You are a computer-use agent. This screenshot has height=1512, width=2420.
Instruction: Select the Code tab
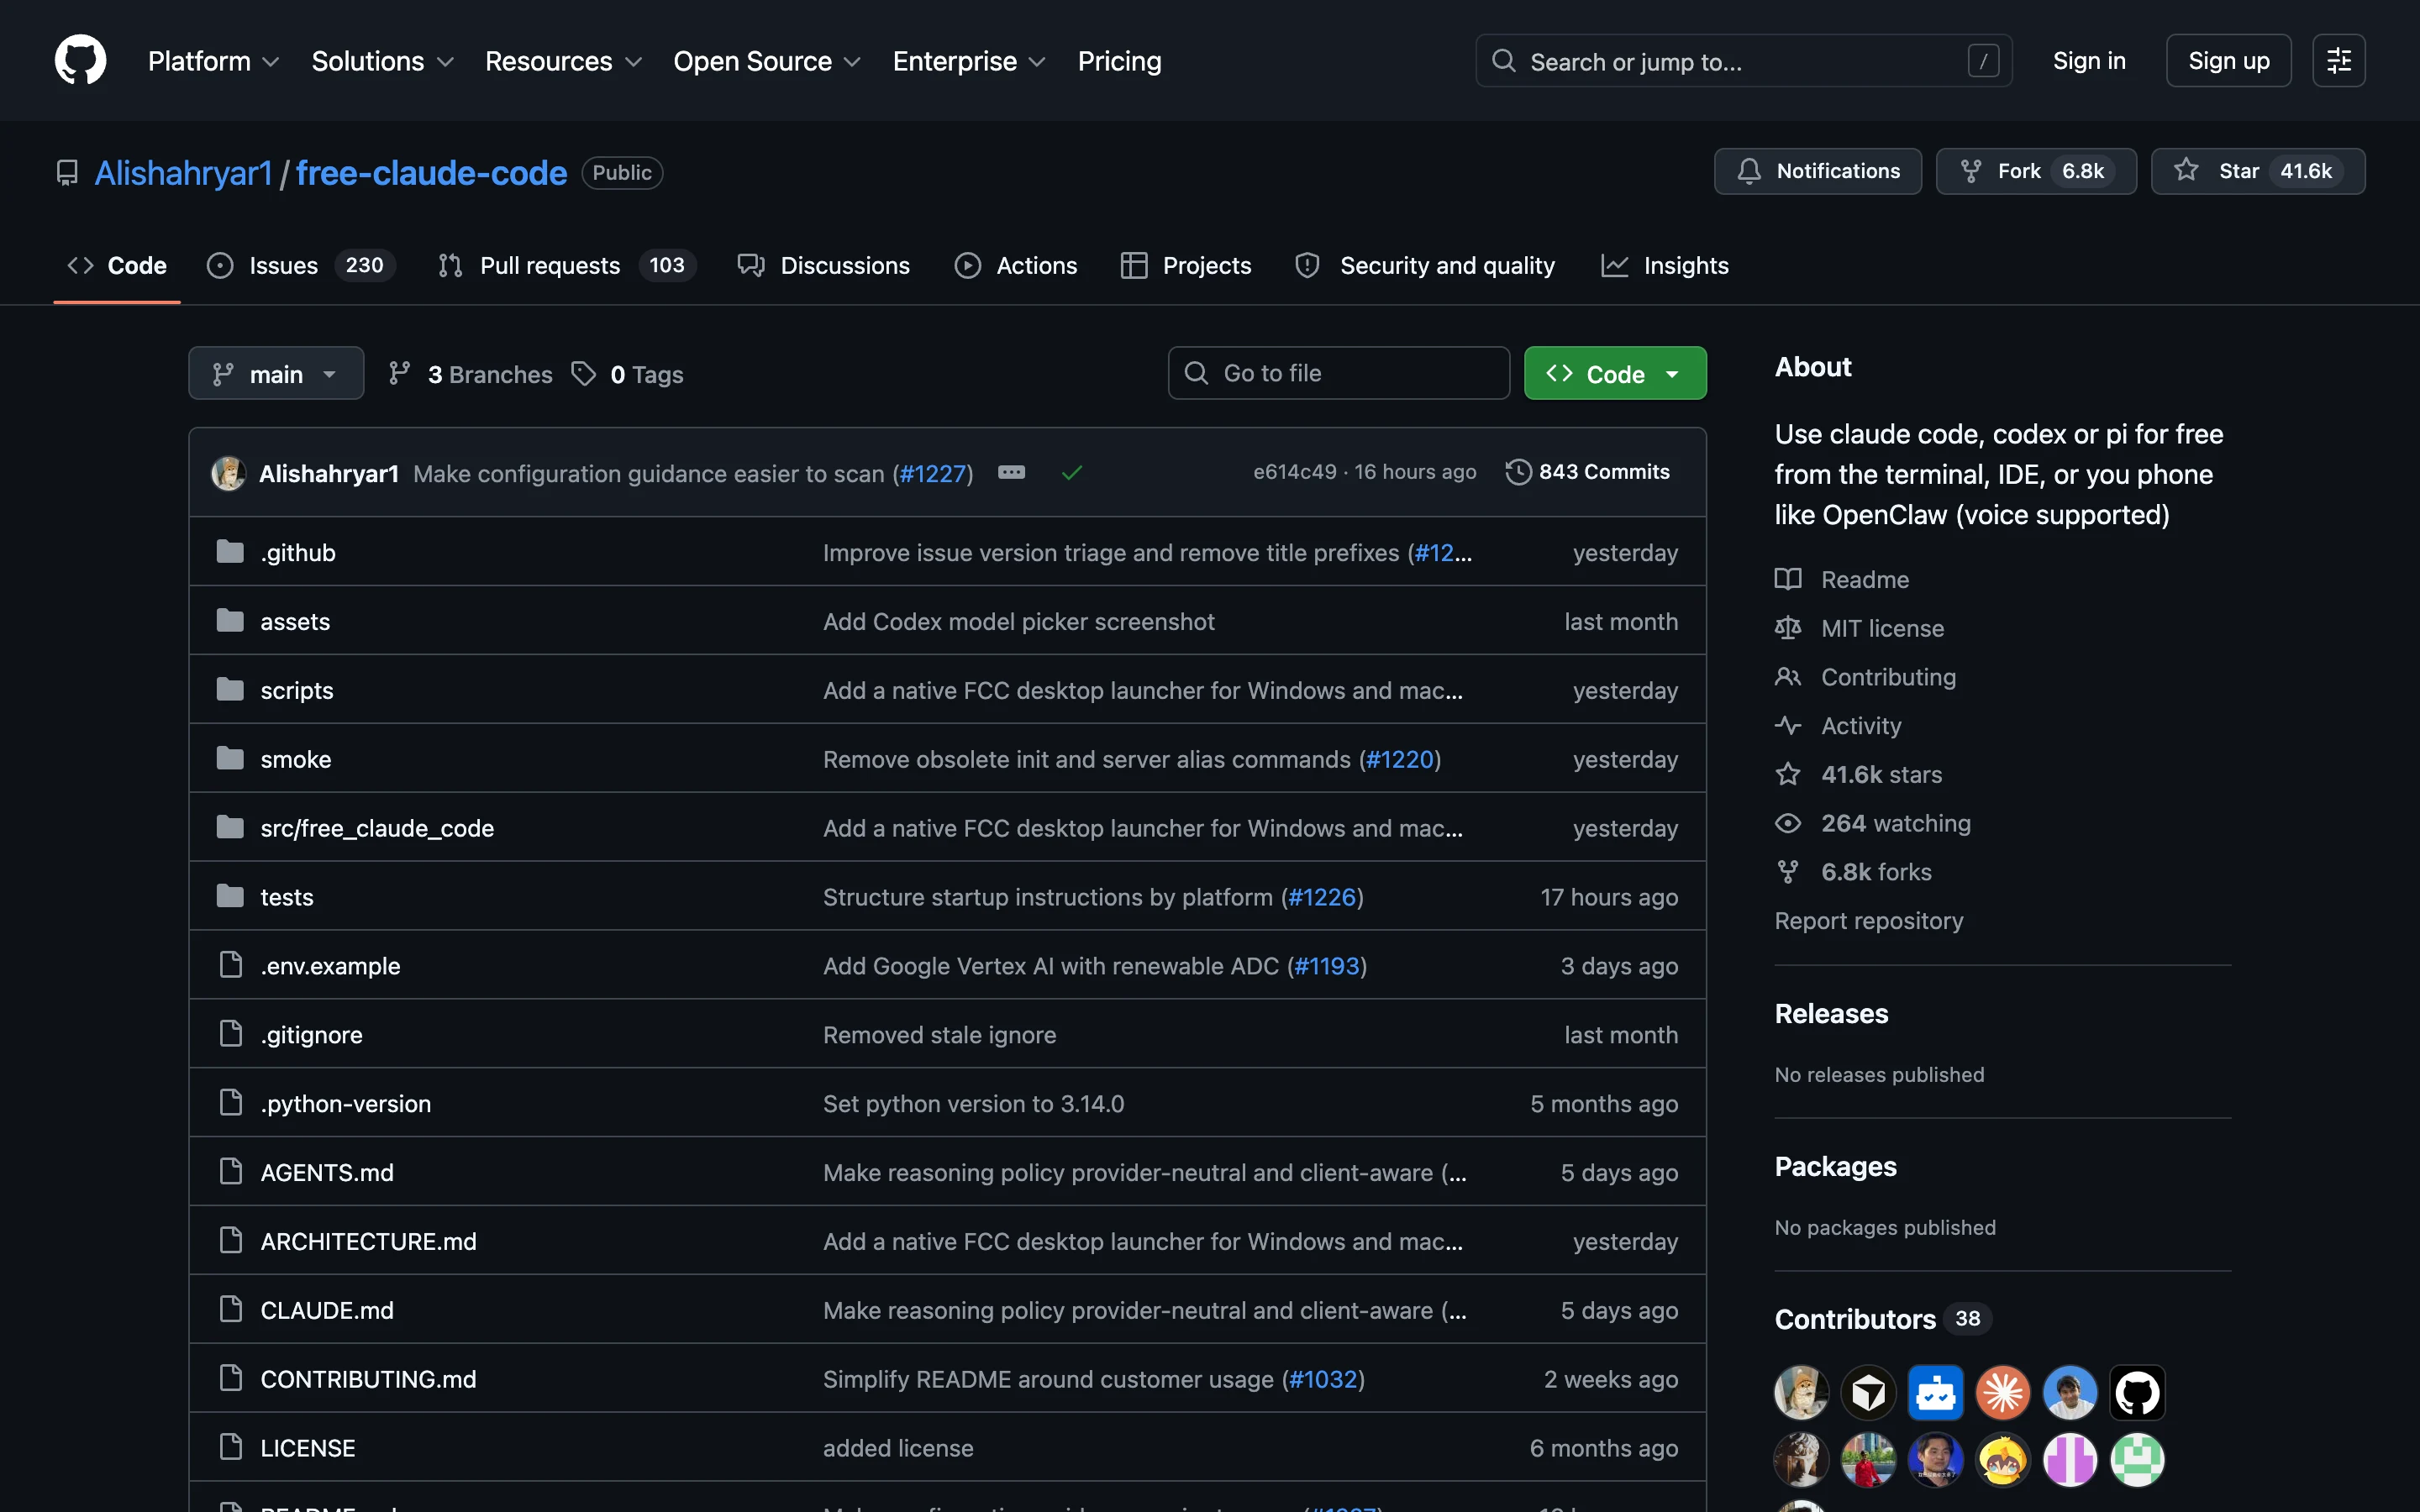point(117,265)
